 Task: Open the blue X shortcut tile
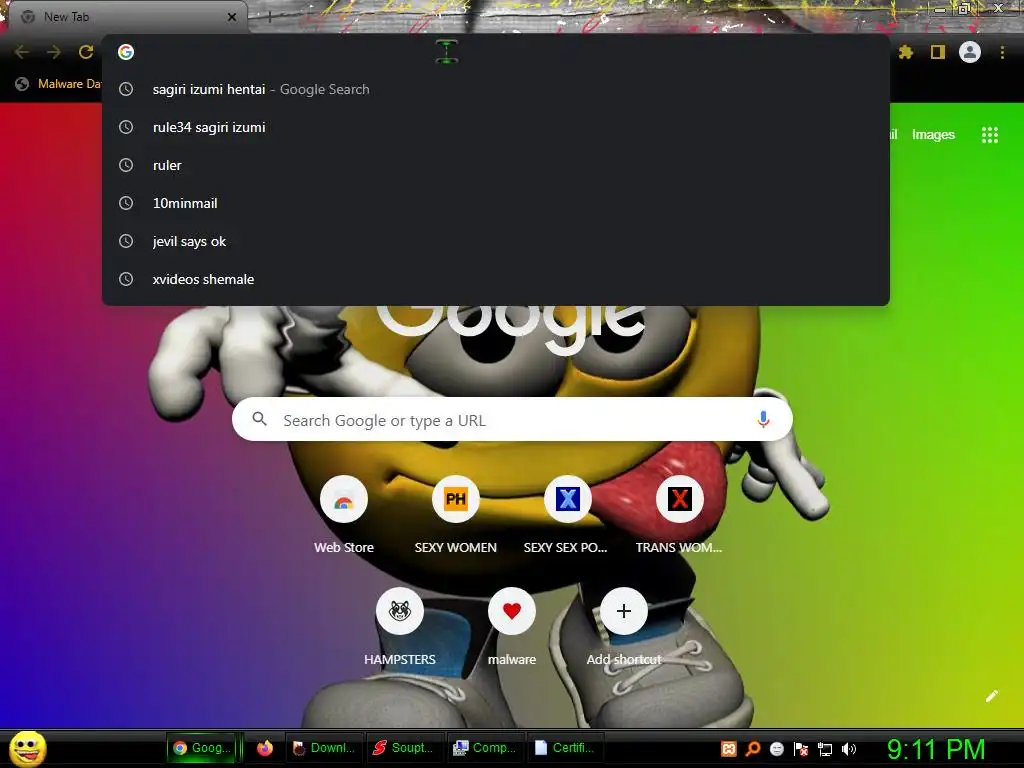click(x=568, y=500)
